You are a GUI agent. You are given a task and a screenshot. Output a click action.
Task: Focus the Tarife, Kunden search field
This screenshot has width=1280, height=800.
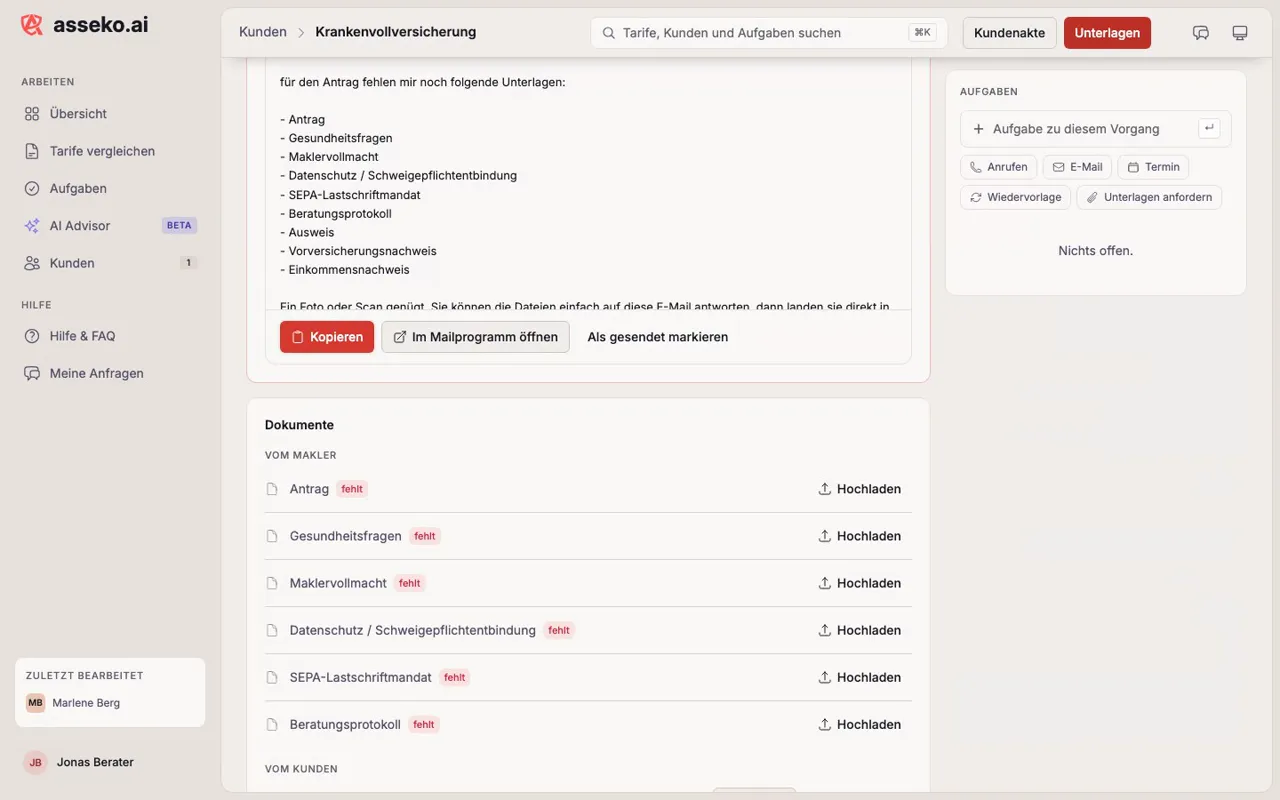[x=769, y=33]
